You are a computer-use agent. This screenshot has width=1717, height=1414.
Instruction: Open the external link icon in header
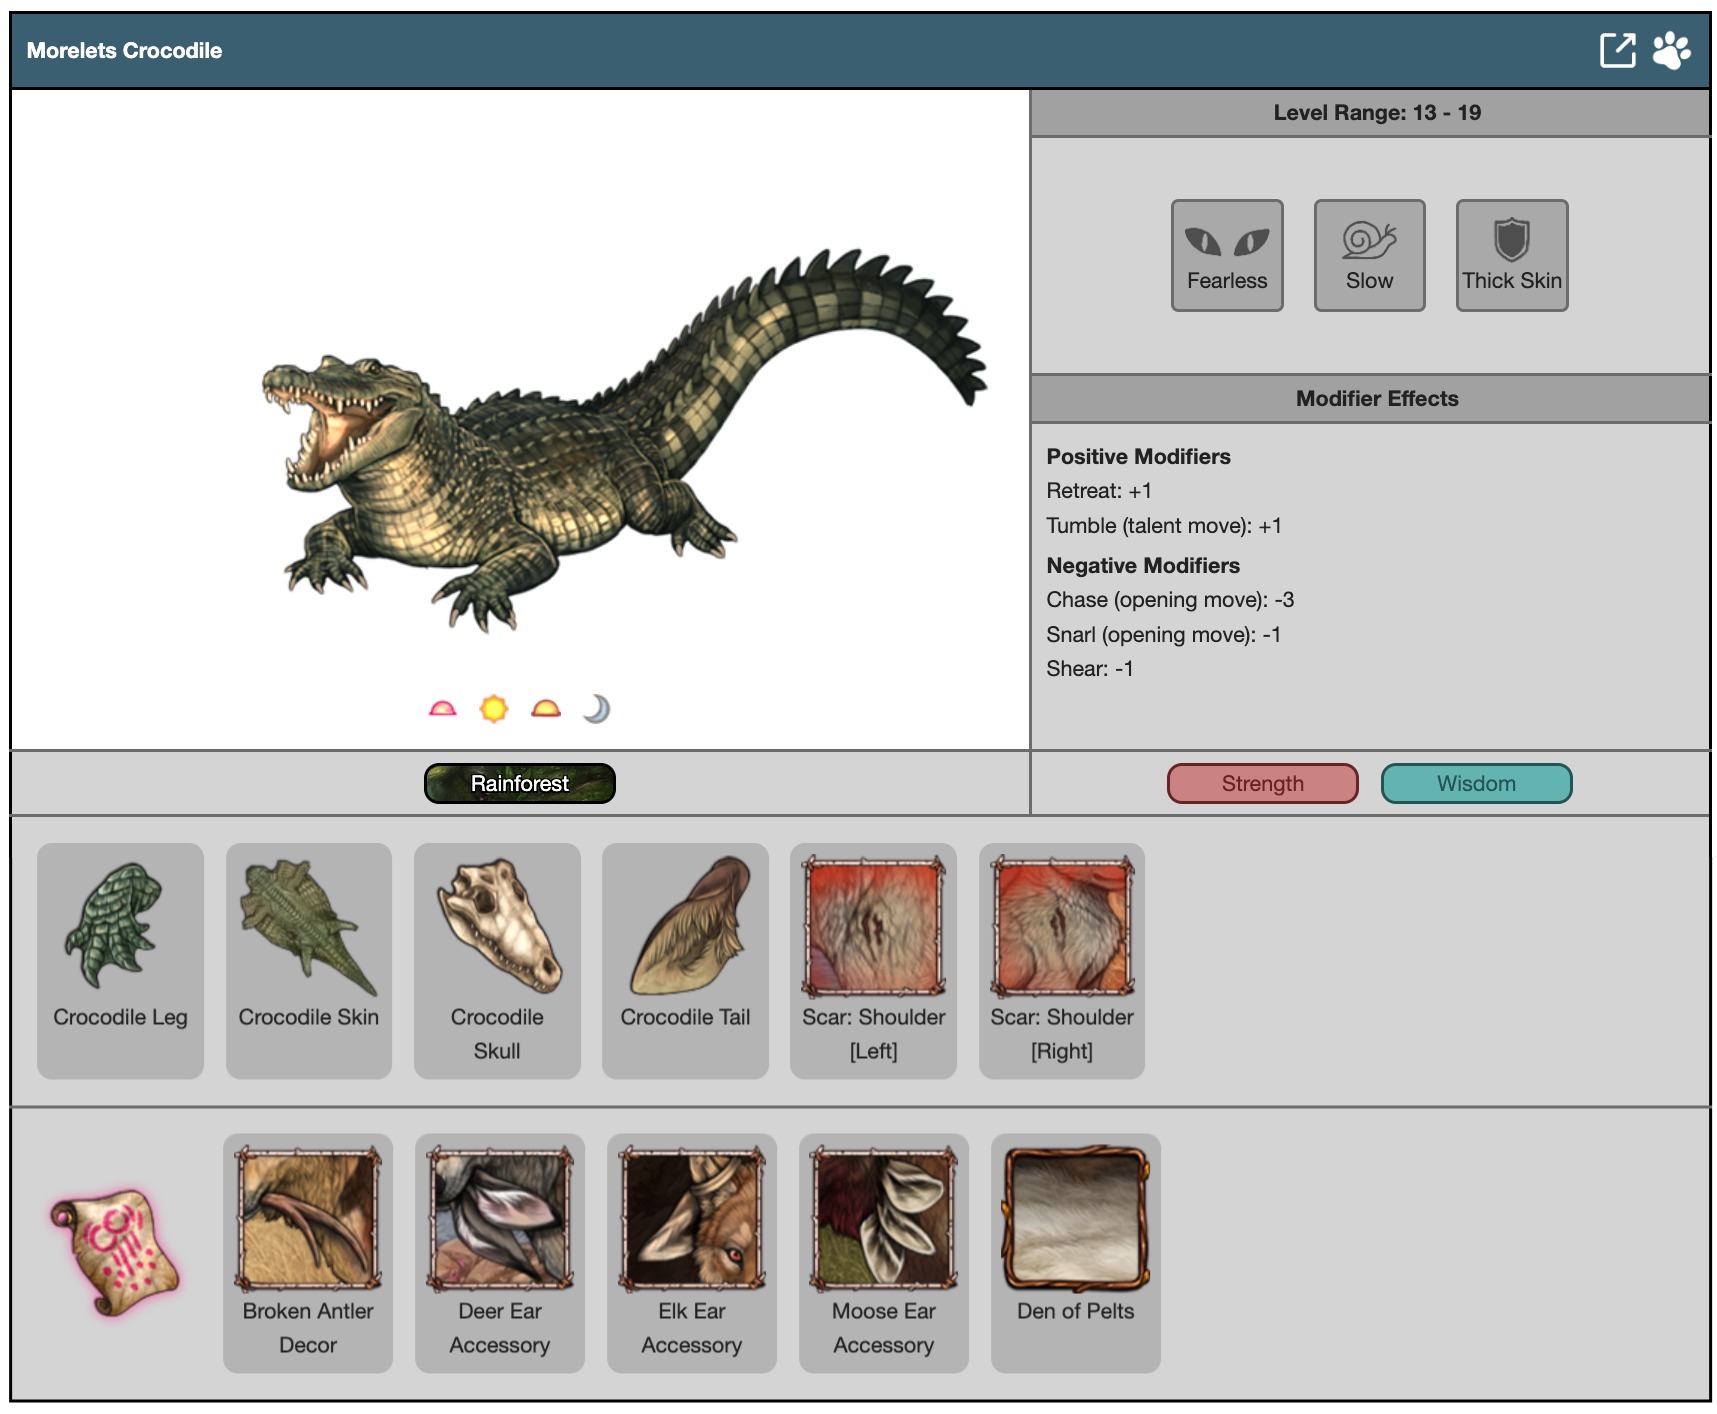[x=1617, y=50]
